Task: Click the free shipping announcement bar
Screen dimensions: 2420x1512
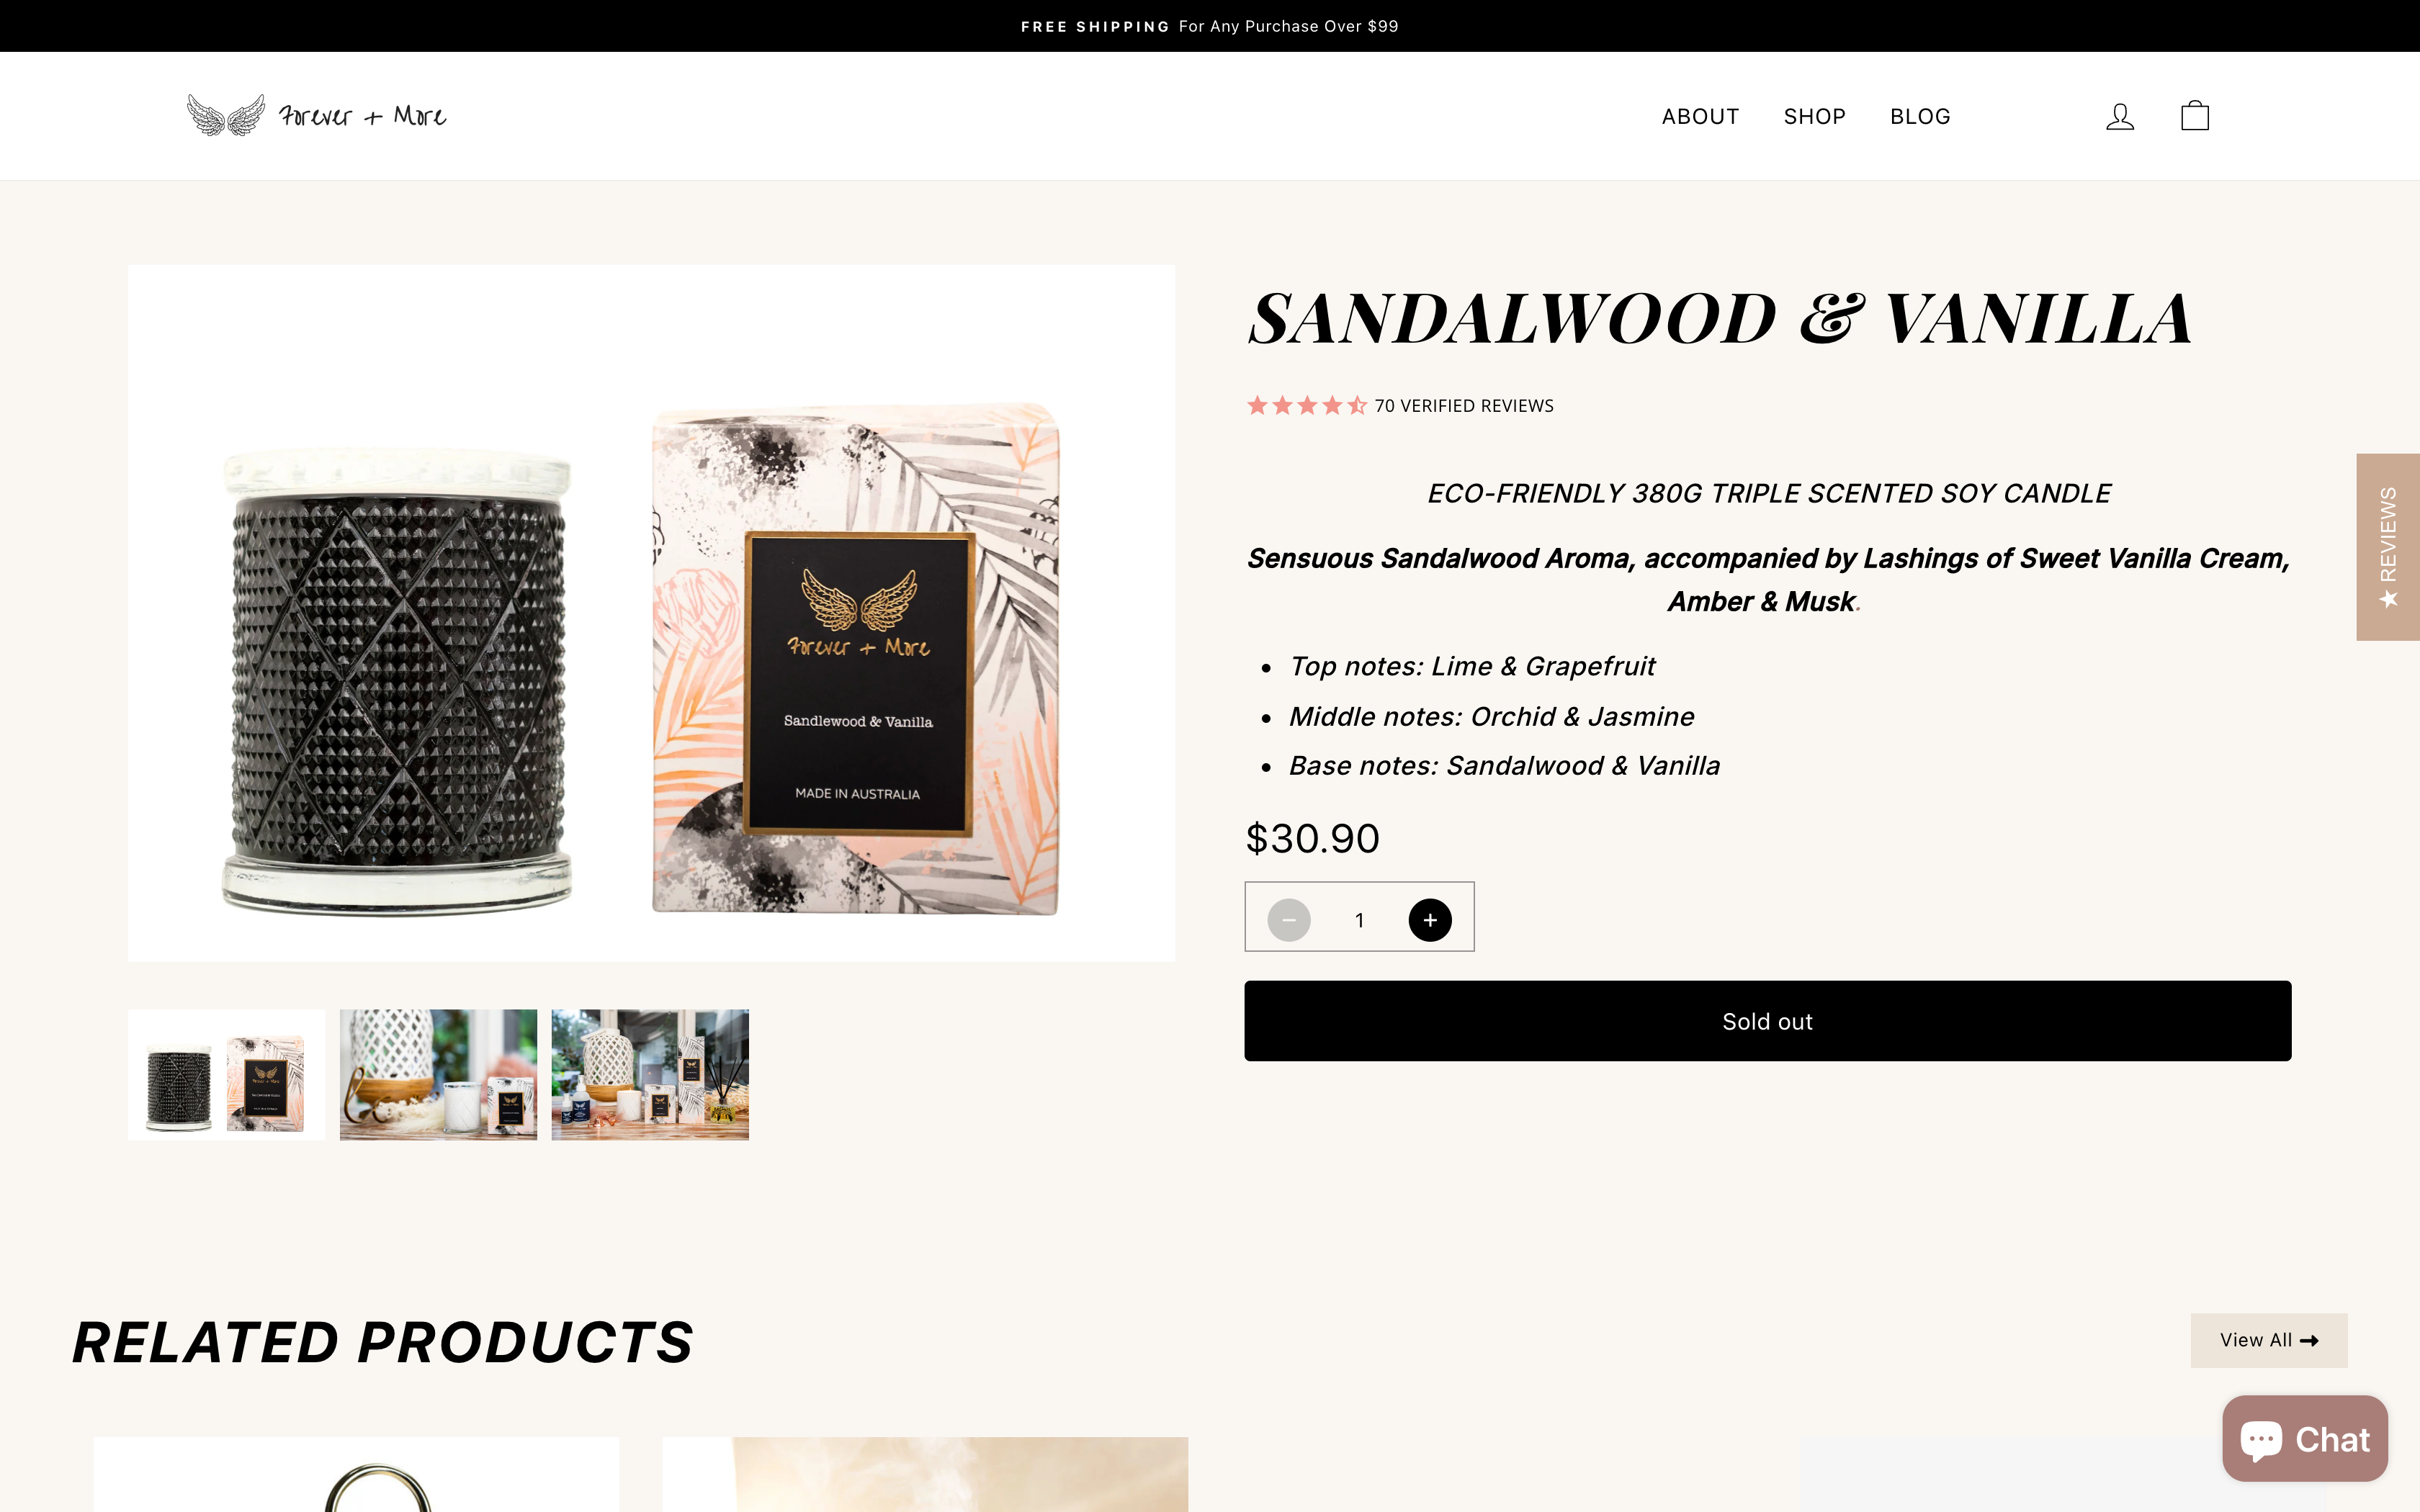Action: (1210, 26)
